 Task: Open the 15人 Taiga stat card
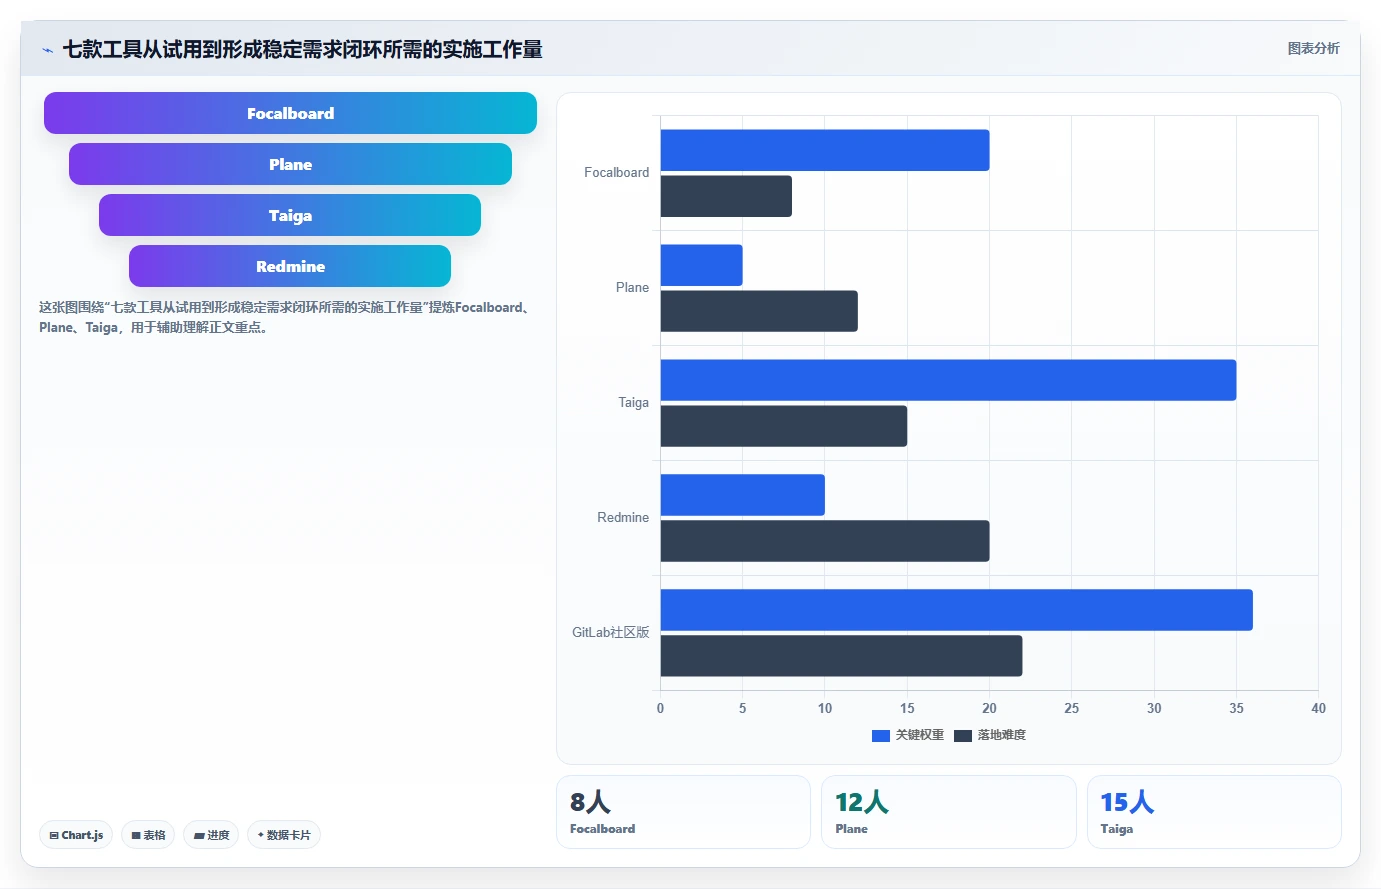1214,812
